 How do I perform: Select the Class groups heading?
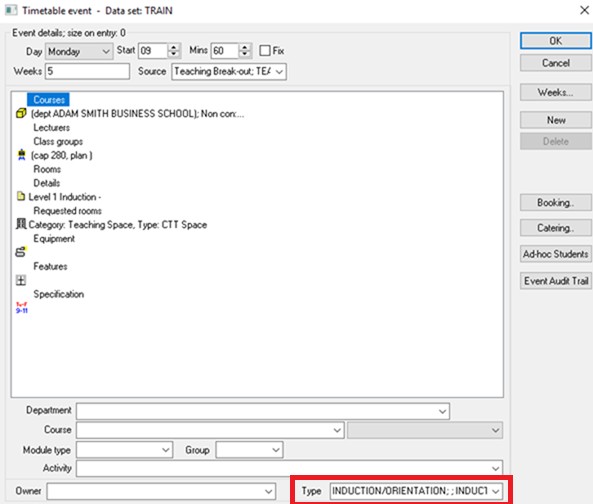pos(58,142)
